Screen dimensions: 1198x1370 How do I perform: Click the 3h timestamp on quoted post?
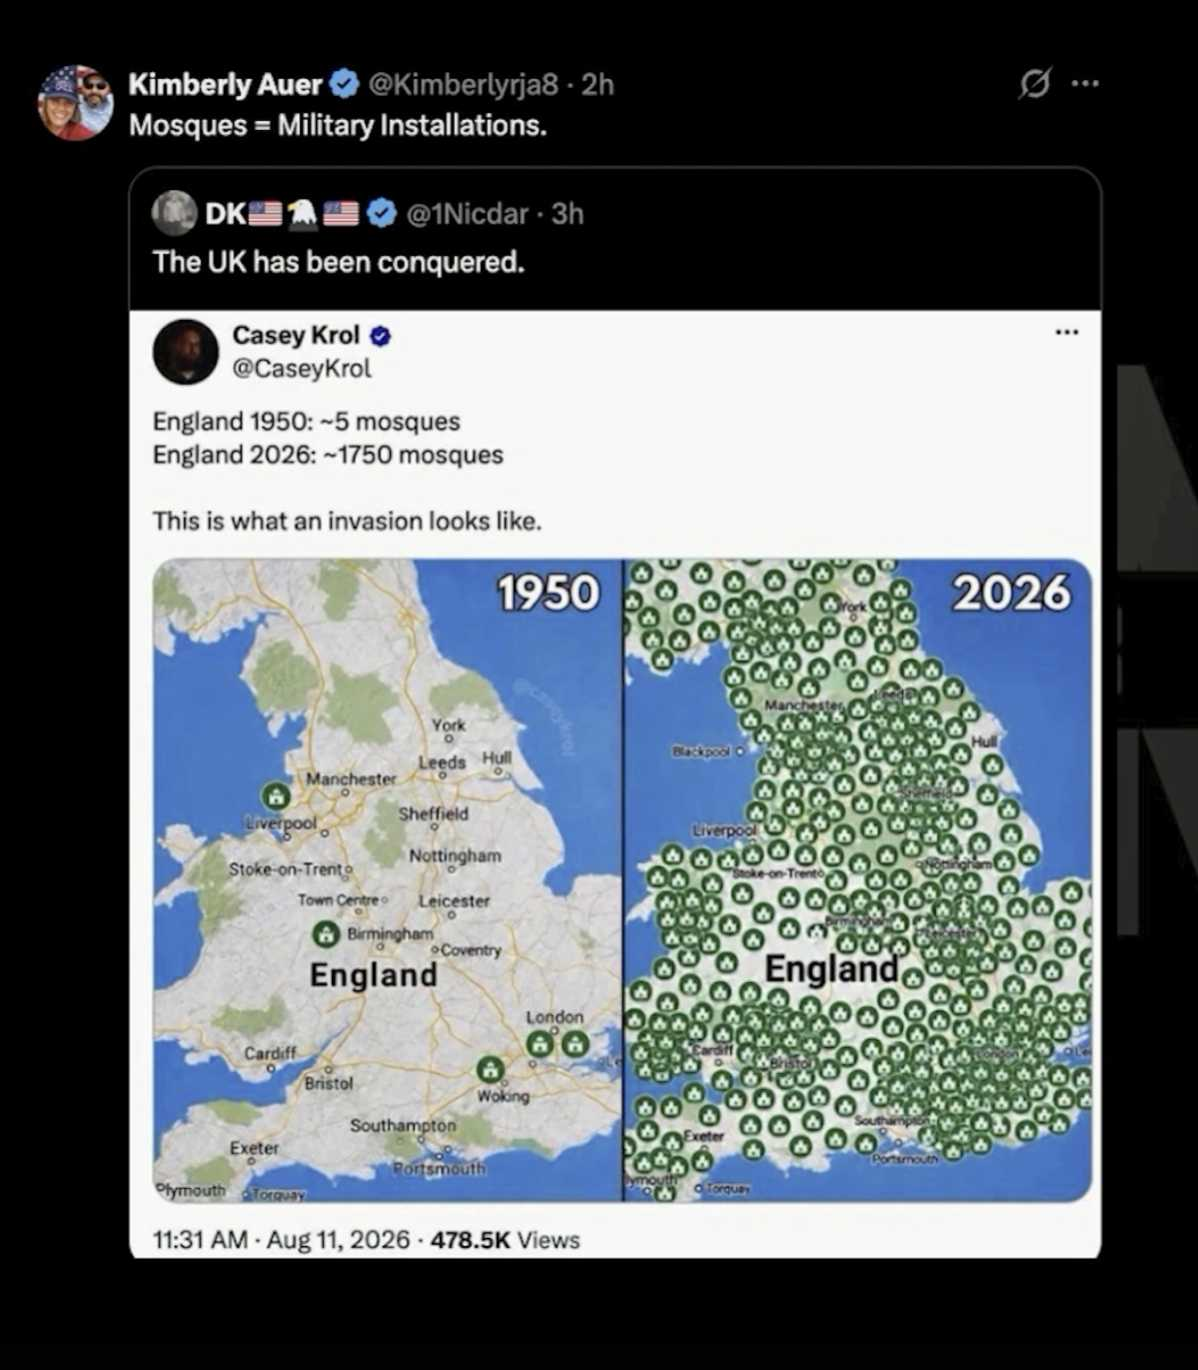568,214
